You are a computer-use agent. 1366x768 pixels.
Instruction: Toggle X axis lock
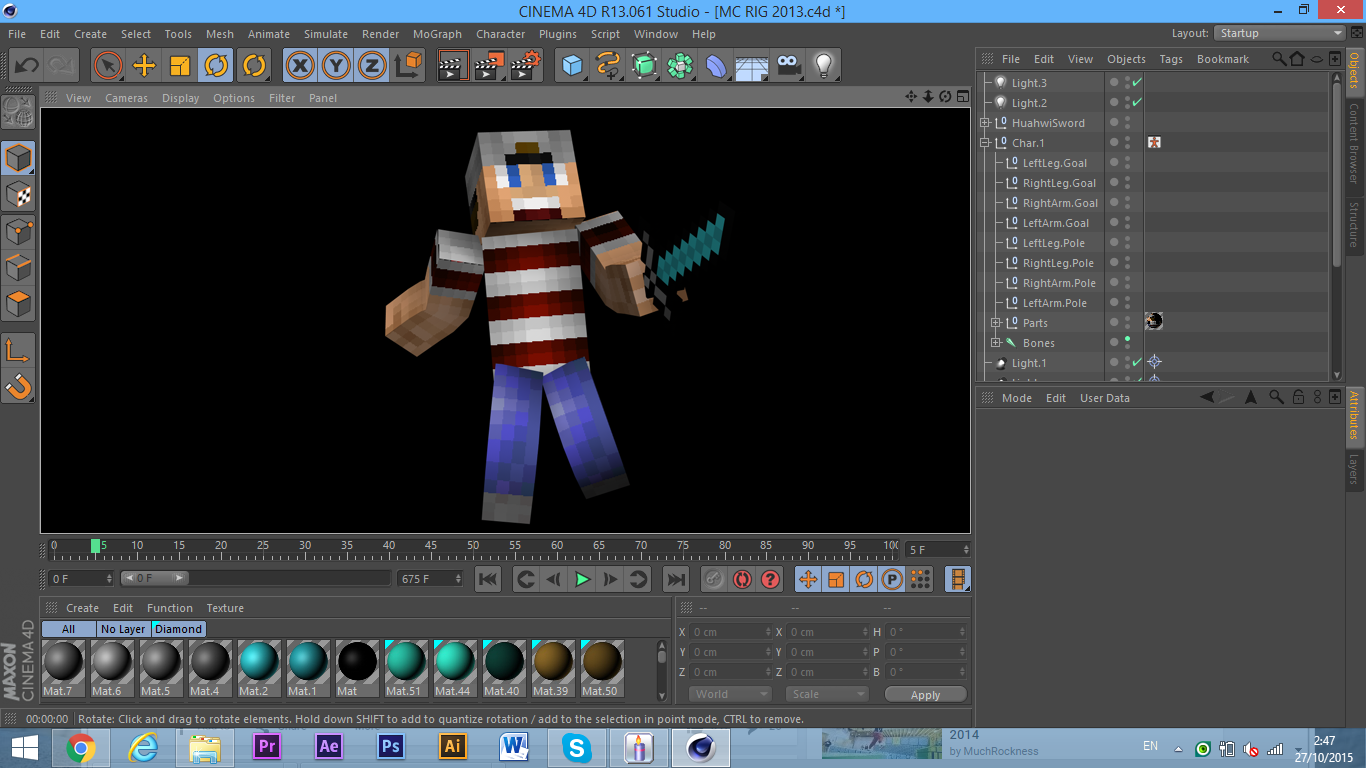(299, 66)
